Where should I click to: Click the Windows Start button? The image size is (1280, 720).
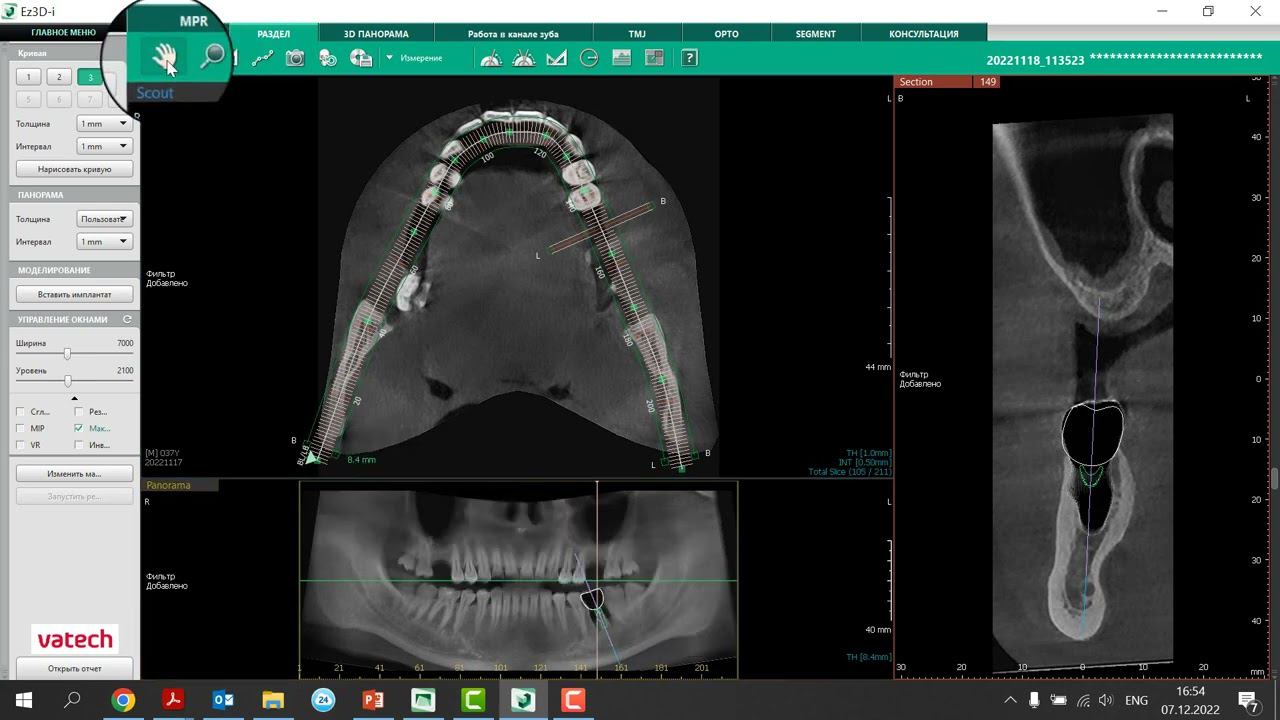pos(23,700)
